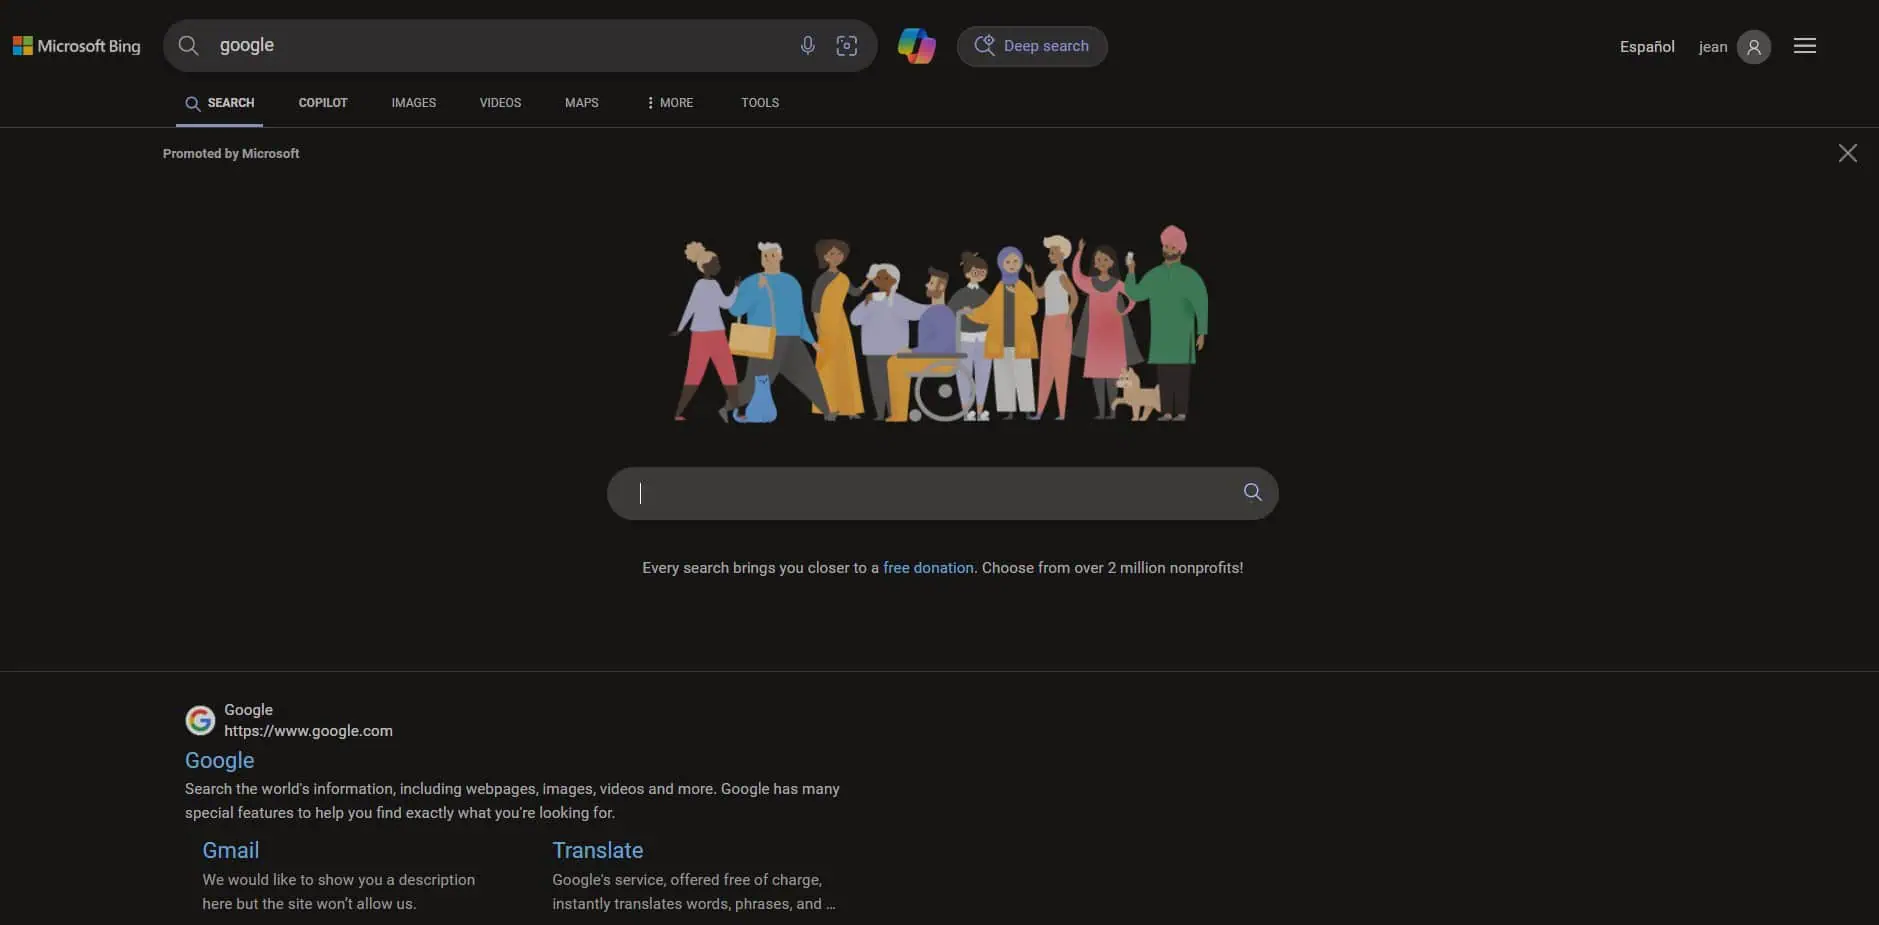Switch language to Español
This screenshot has width=1879, height=925.
click(1646, 47)
